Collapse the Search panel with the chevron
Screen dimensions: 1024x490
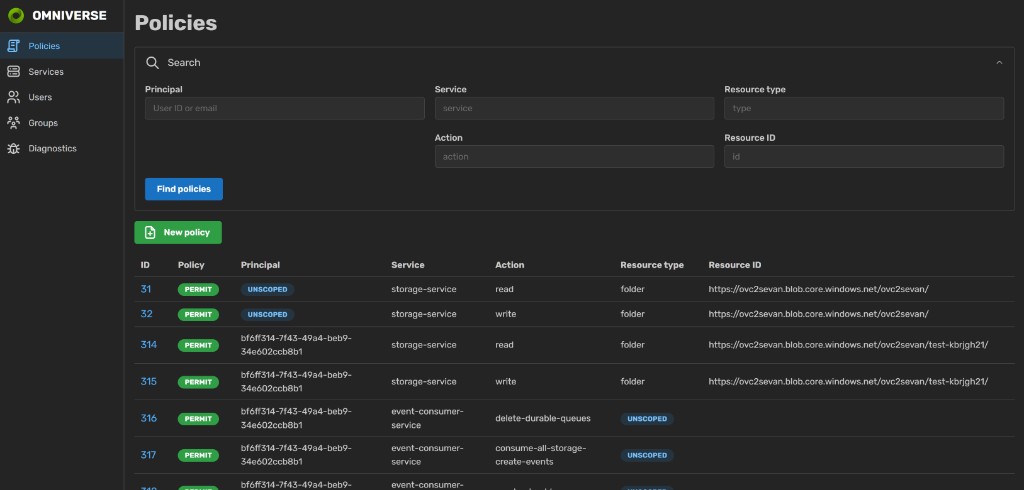click(999, 63)
